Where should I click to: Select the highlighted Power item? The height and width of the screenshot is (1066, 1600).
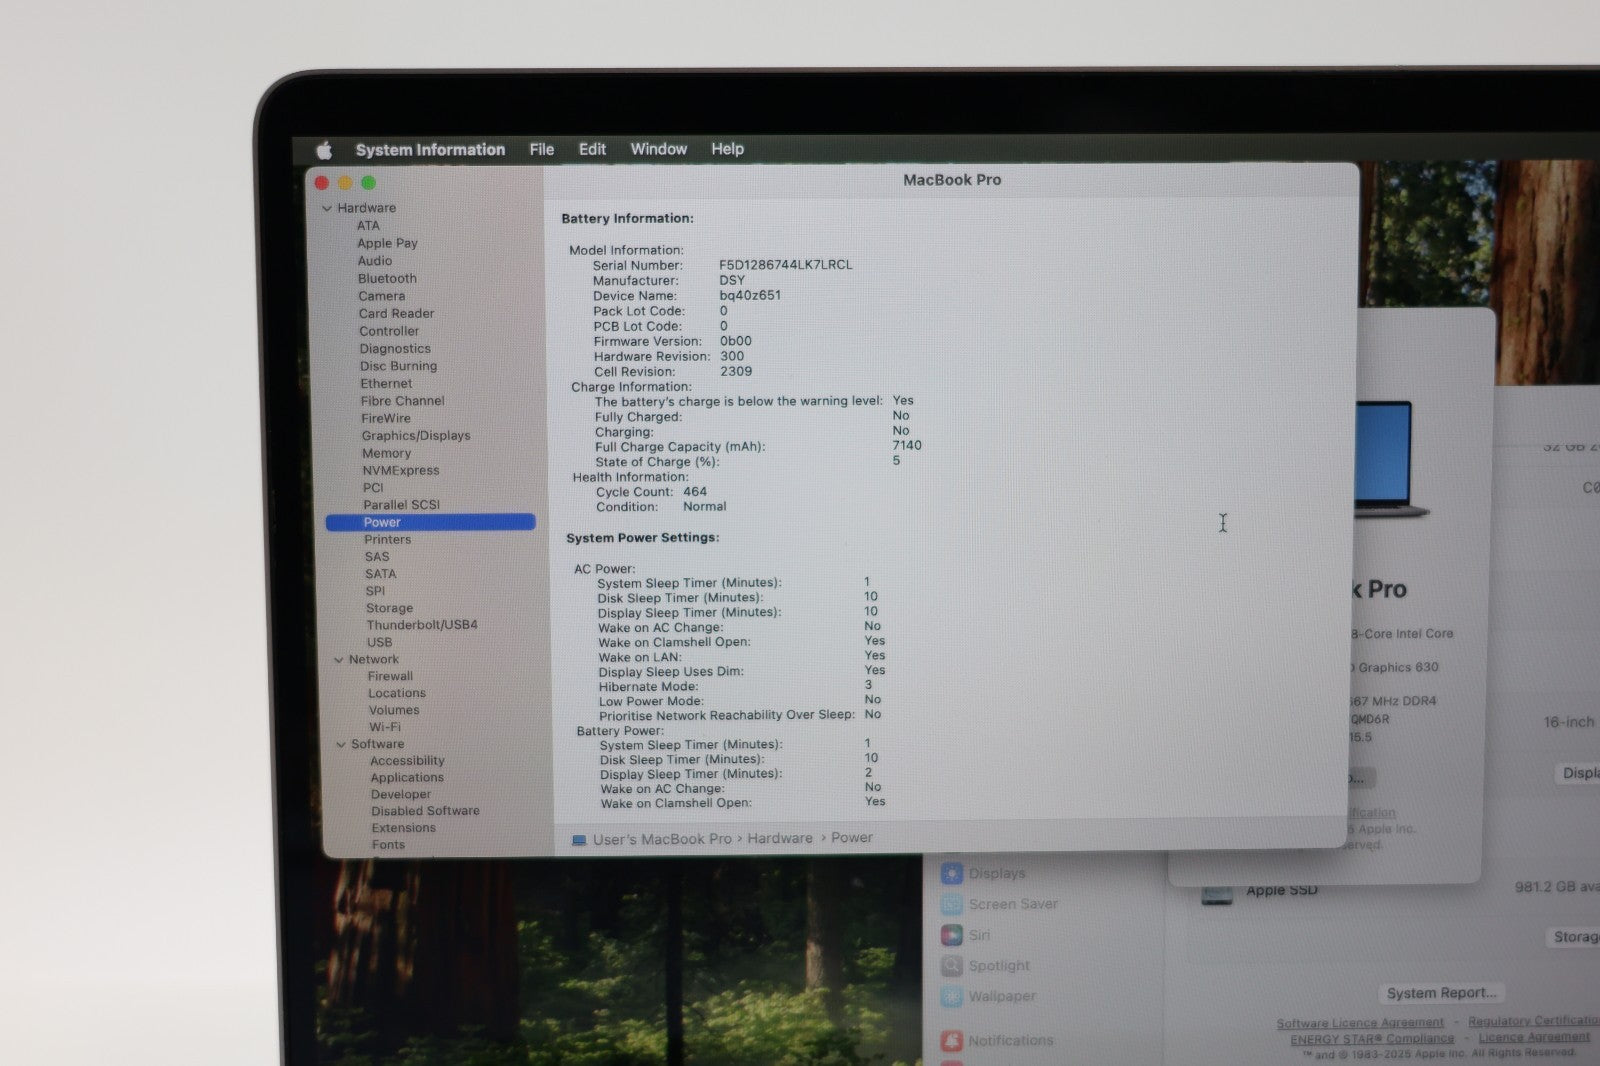[431, 522]
